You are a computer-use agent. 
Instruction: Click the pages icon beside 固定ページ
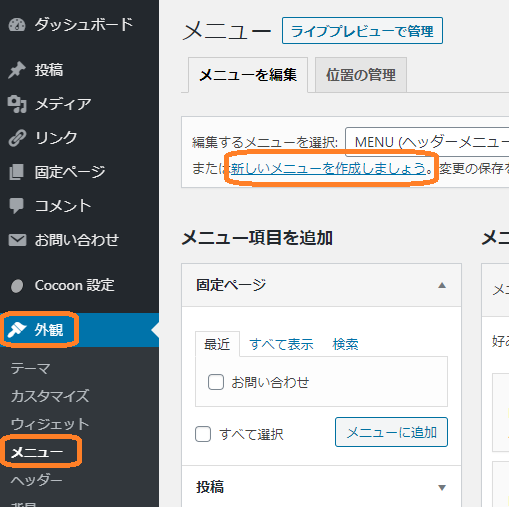[17, 172]
